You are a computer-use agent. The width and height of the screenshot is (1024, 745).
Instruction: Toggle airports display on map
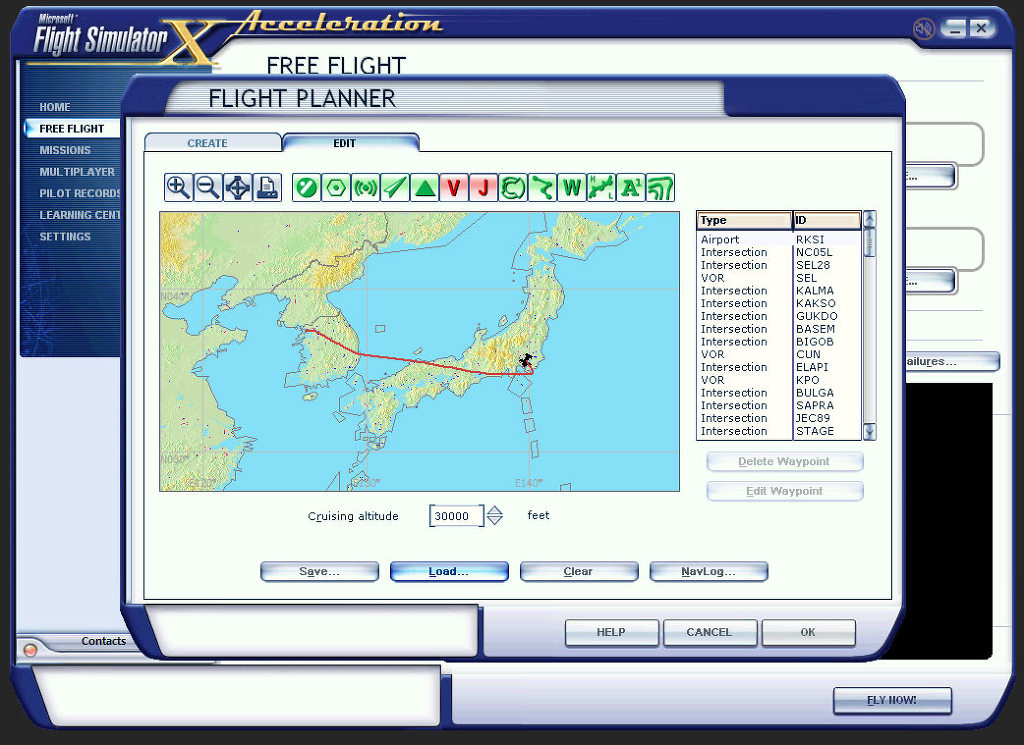point(307,187)
